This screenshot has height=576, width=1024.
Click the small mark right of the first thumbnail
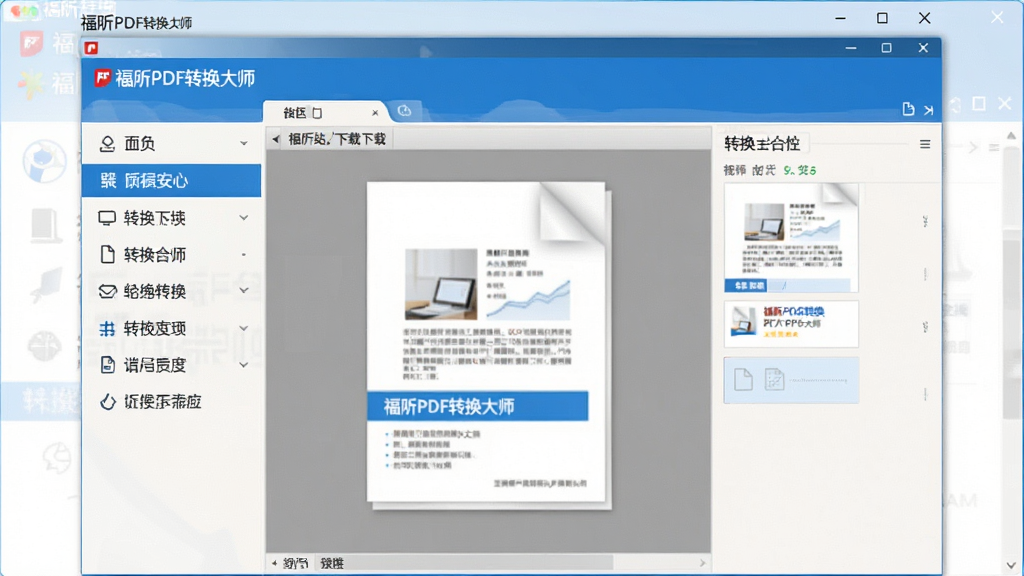pyautogui.click(x=925, y=221)
